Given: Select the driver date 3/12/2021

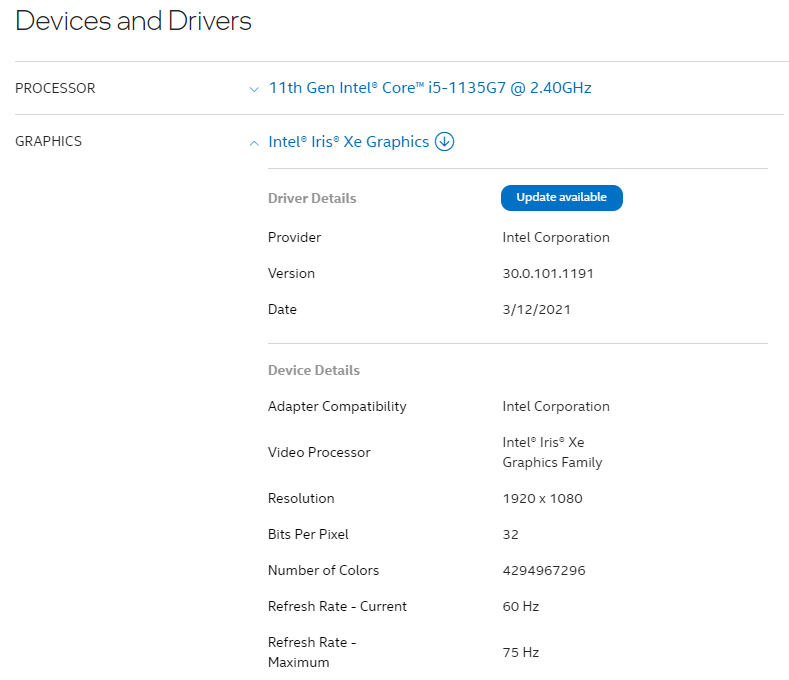Looking at the screenshot, I should click(x=536, y=310).
